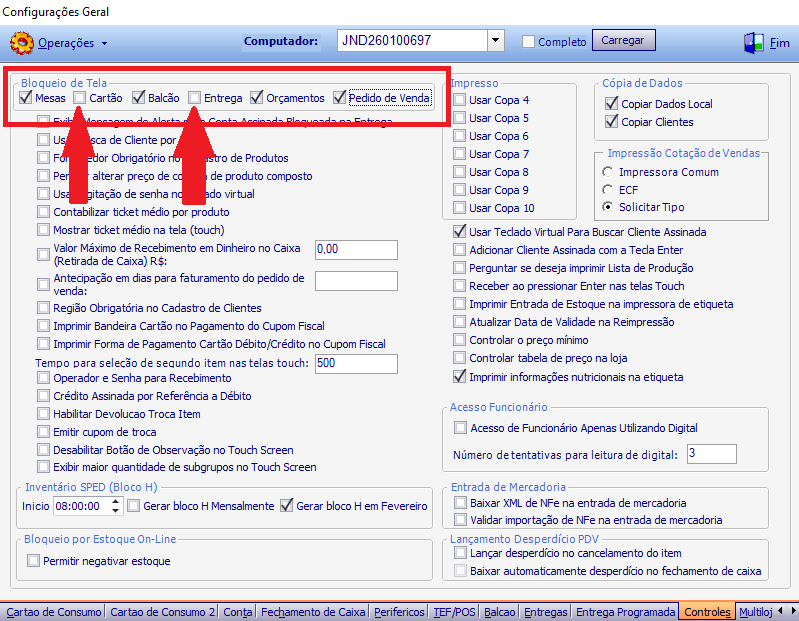The width and height of the screenshot is (799, 621).
Task: Enable Operador e Senha para Recebimento
Action: tap(43, 378)
